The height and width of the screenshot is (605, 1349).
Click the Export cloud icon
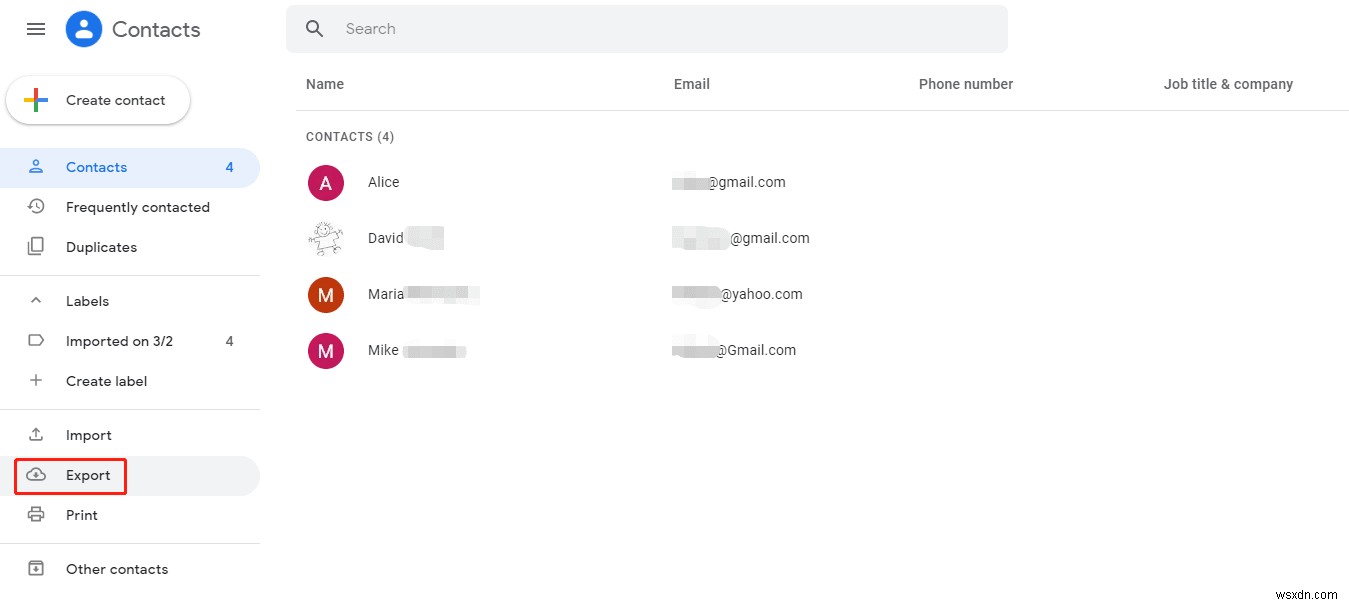[36, 475]
